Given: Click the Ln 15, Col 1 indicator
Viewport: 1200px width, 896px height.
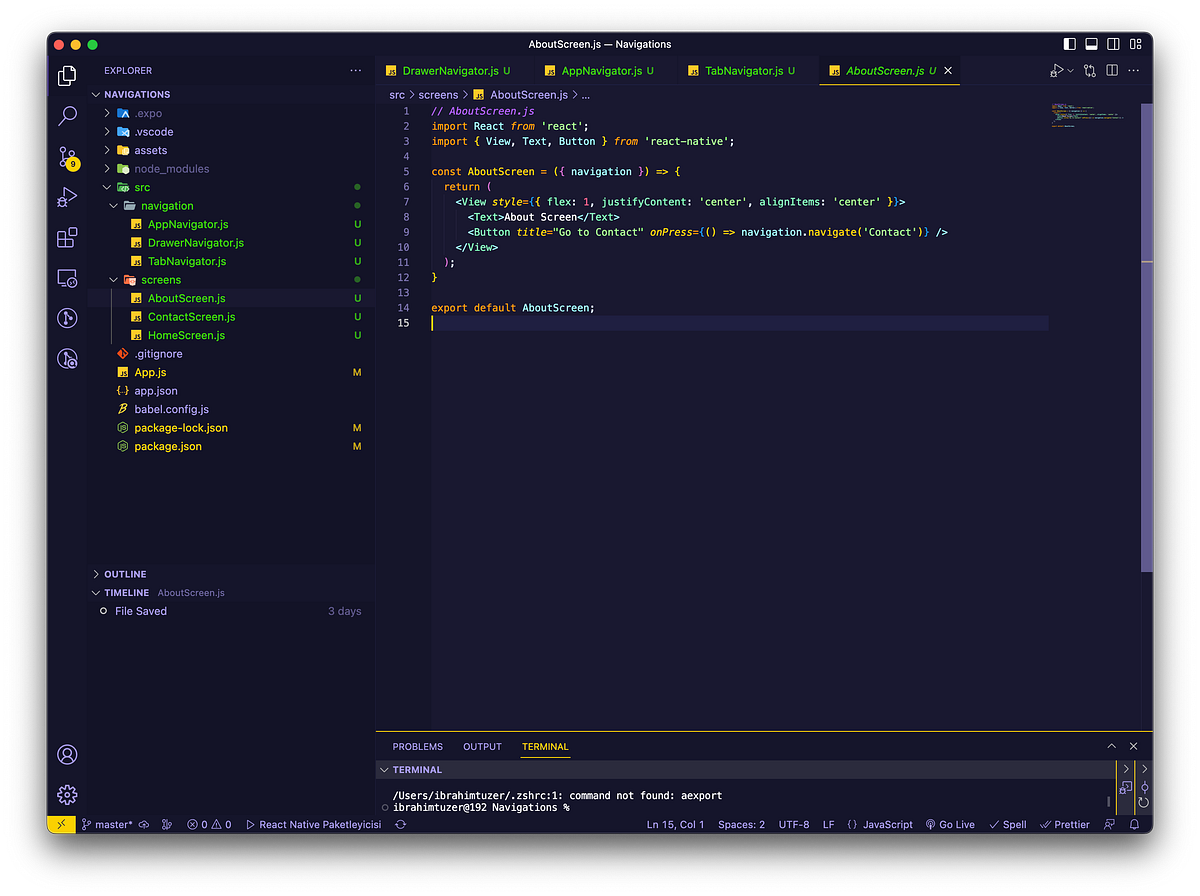Looking at the screenshot, I should [x=675, y=824].
